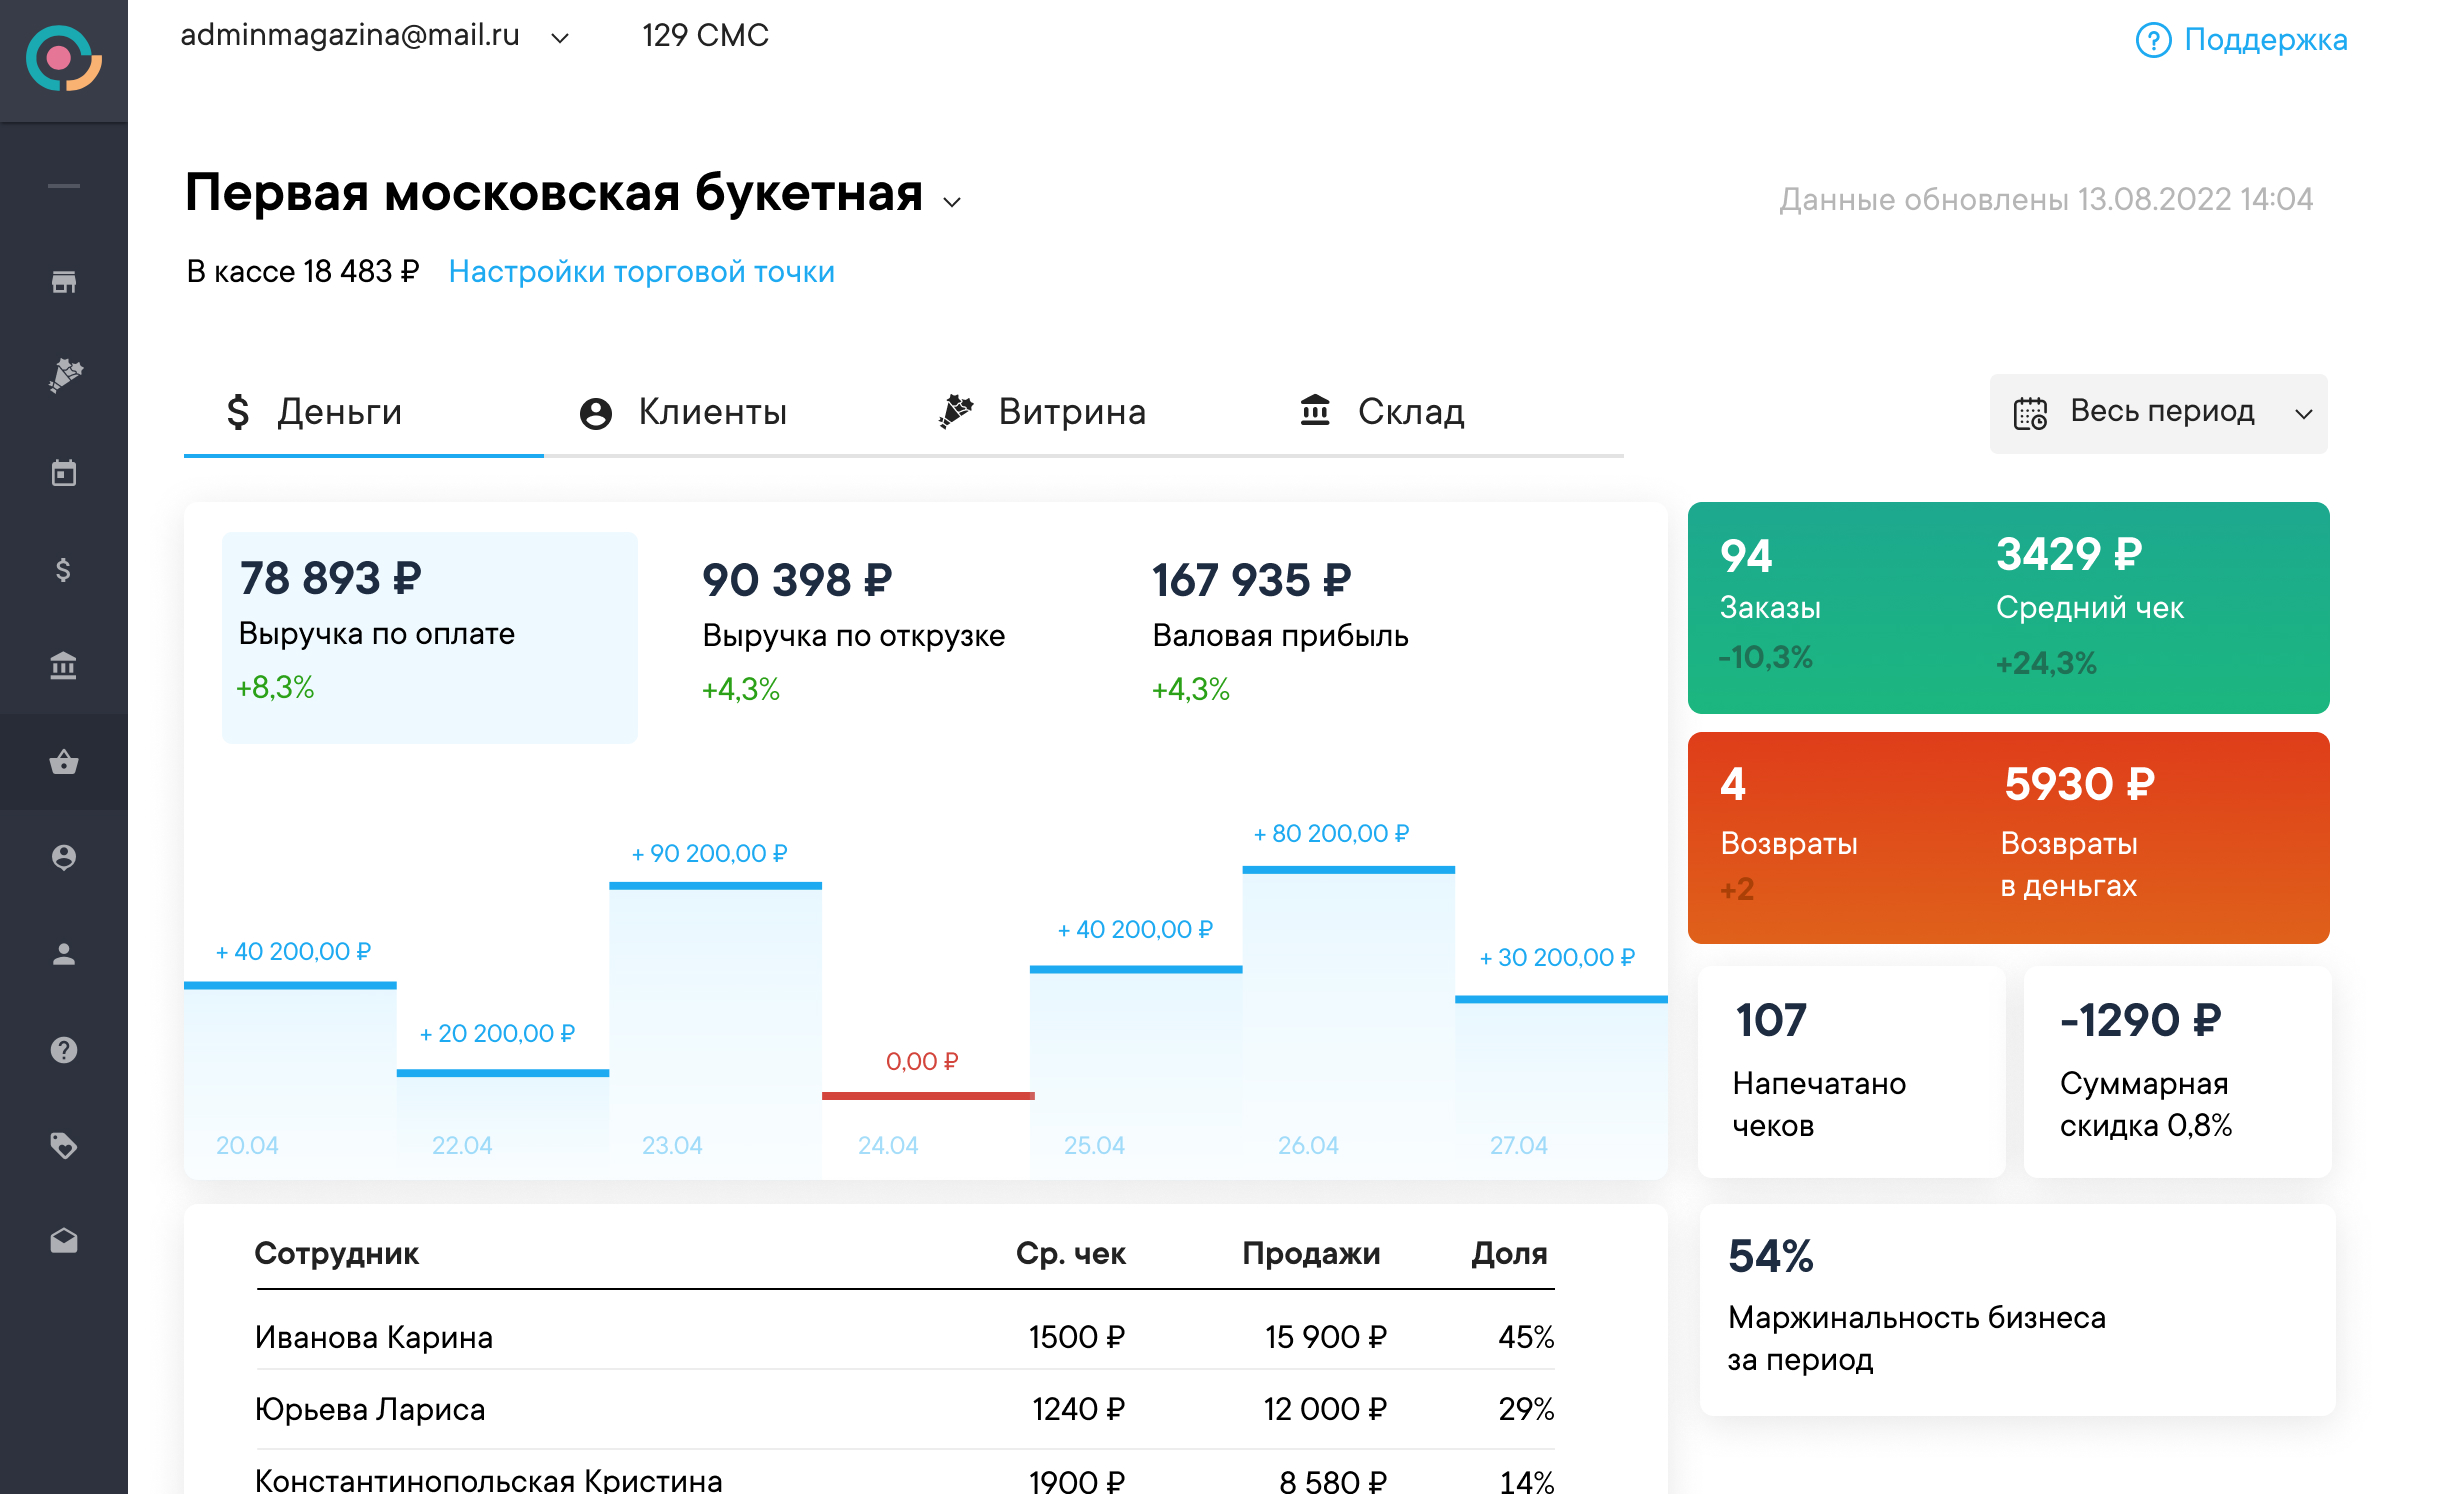2438x1494 pixels.
Task: Open the envelope mail sidebar icon
Action: click(x=64, y=1241)
